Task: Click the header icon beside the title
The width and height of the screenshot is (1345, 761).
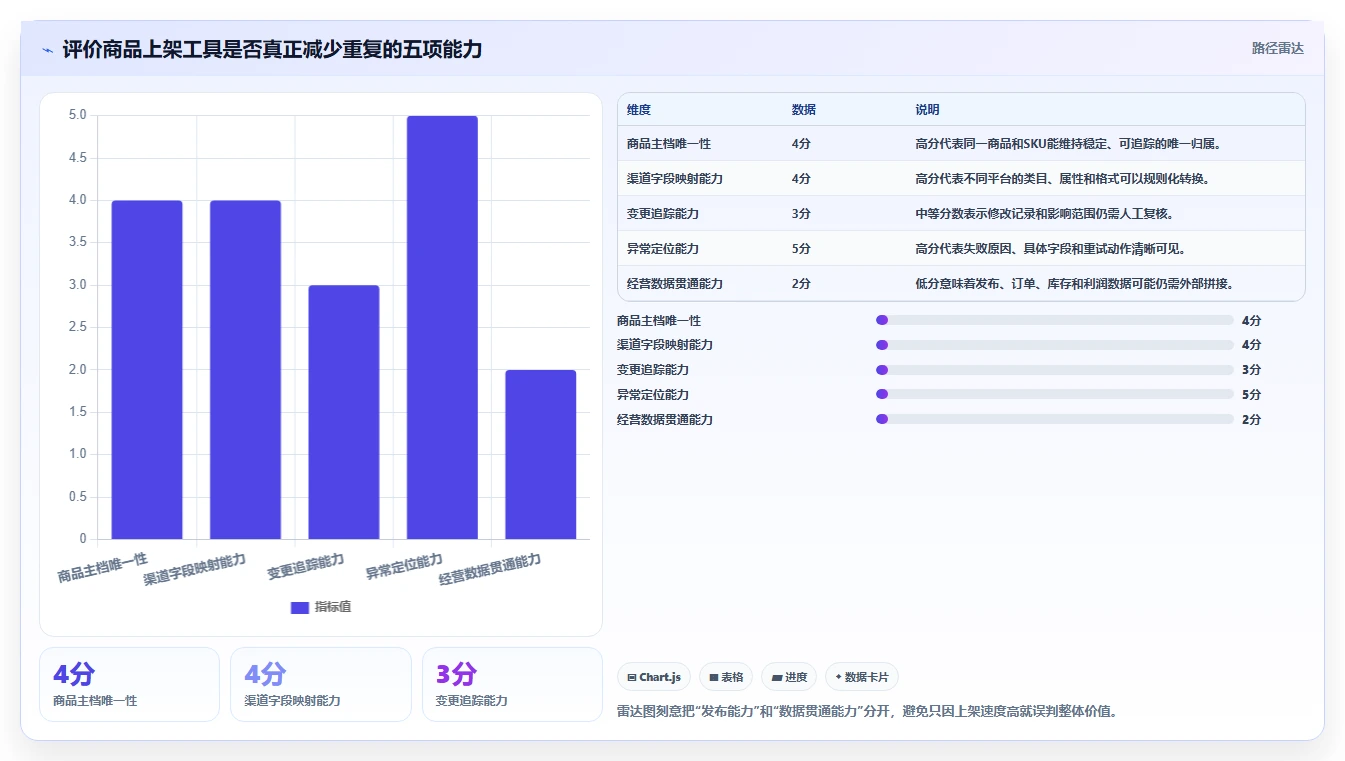Action: pos(48,49)
